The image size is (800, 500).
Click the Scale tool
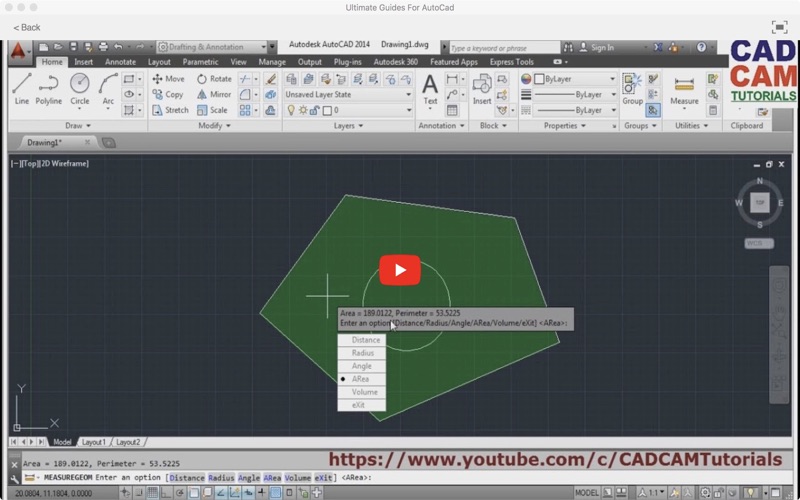point(212,110)
